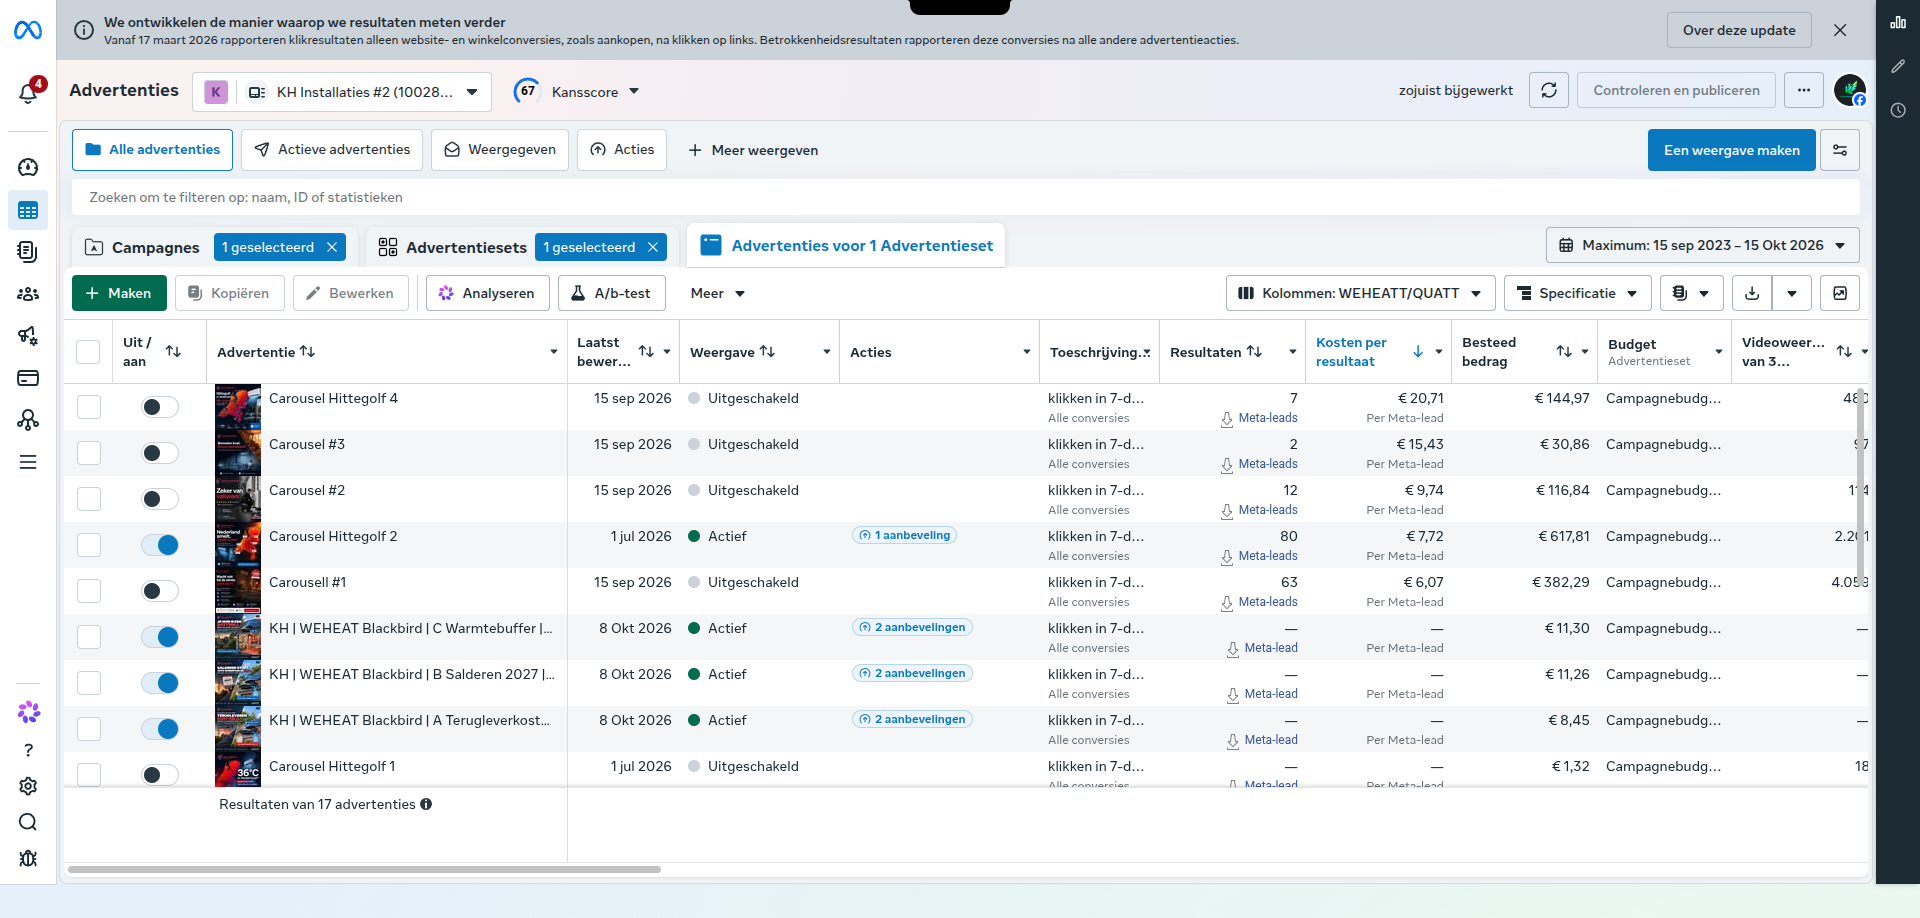The image size is (1920, 918).
Task: Open the A/b-test button
Action: [610, 293]
